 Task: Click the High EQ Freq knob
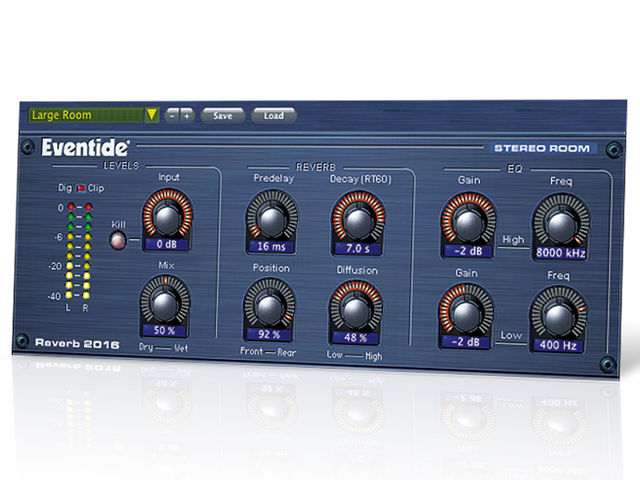[562, 222]
